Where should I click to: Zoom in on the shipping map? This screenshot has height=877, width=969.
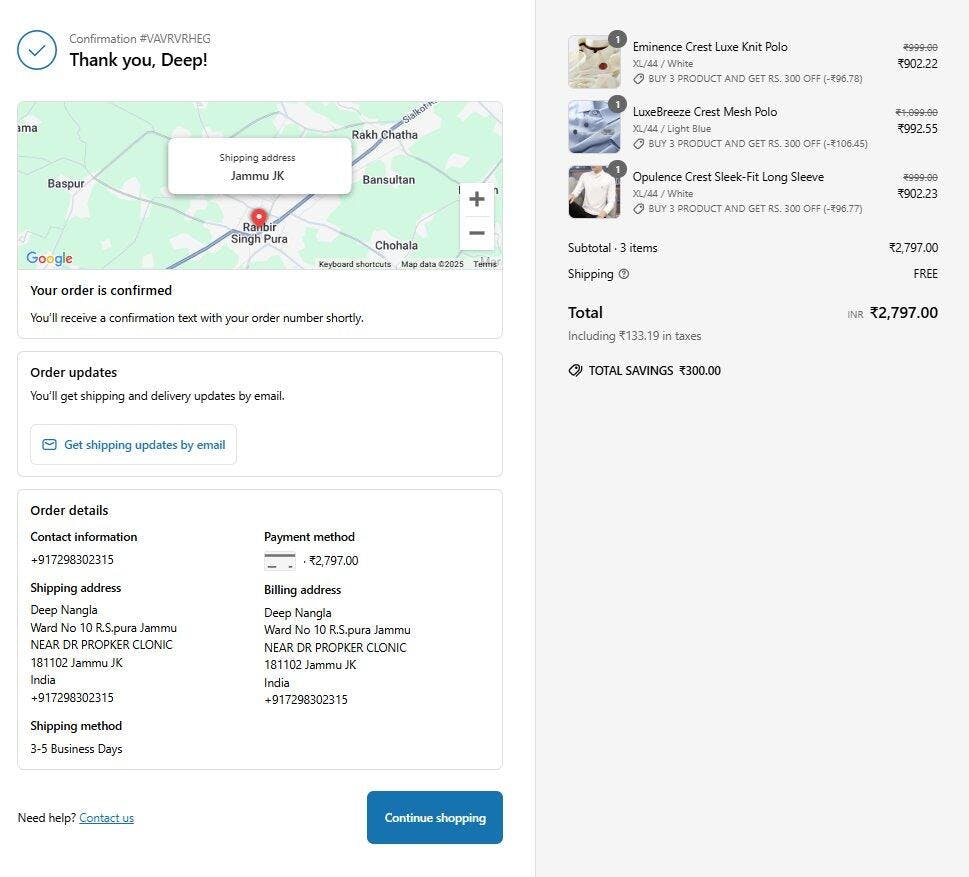tap(476, 199)
